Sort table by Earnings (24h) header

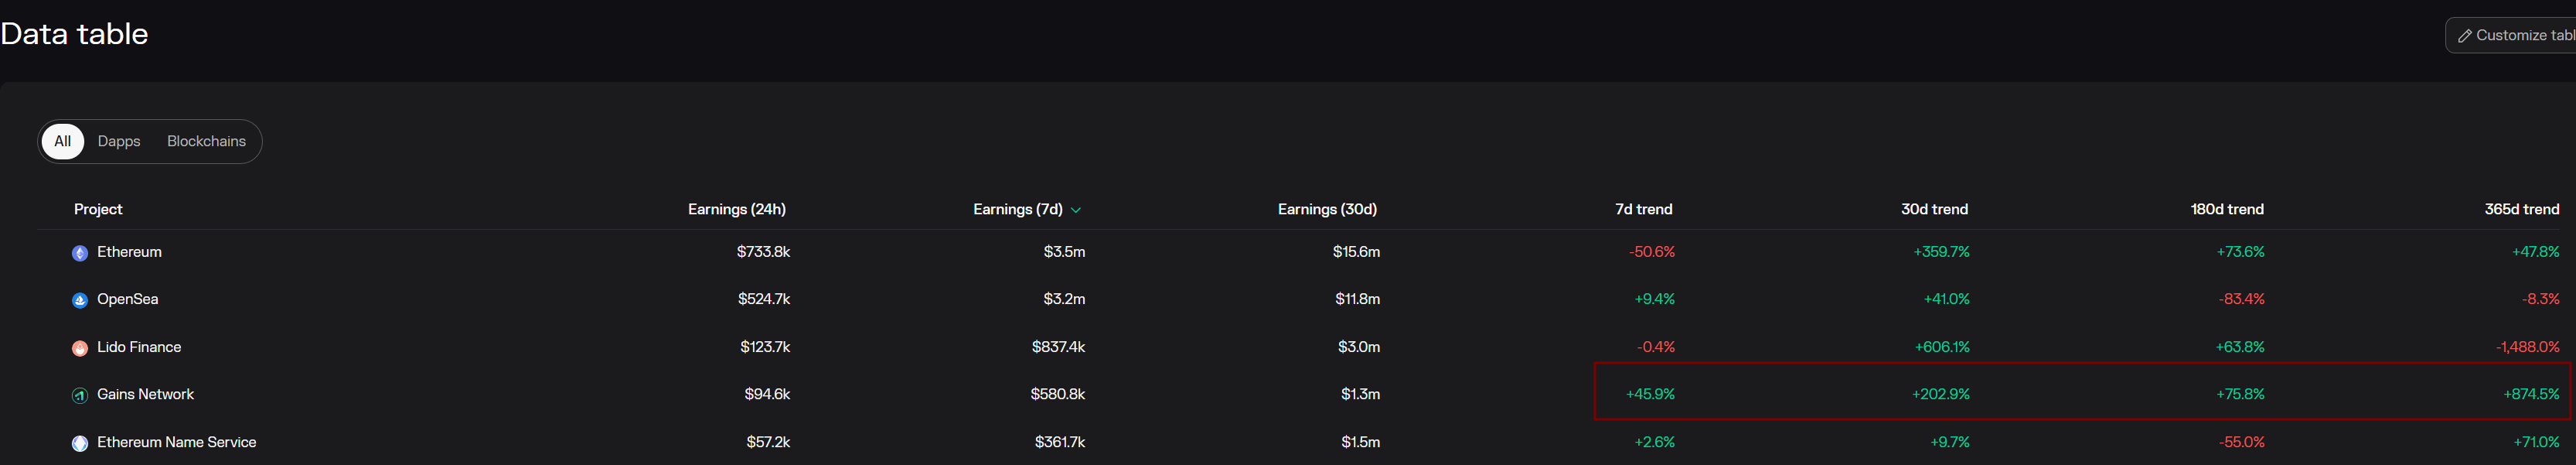pos(736,209)
